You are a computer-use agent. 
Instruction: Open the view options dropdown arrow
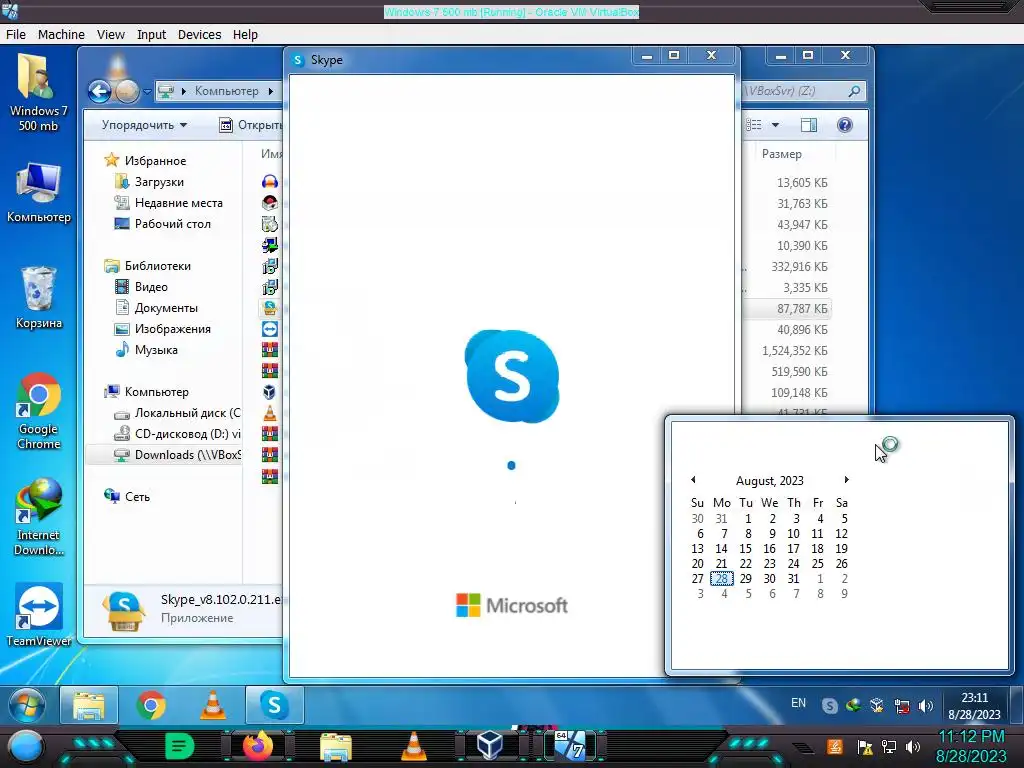click(775, 125)
